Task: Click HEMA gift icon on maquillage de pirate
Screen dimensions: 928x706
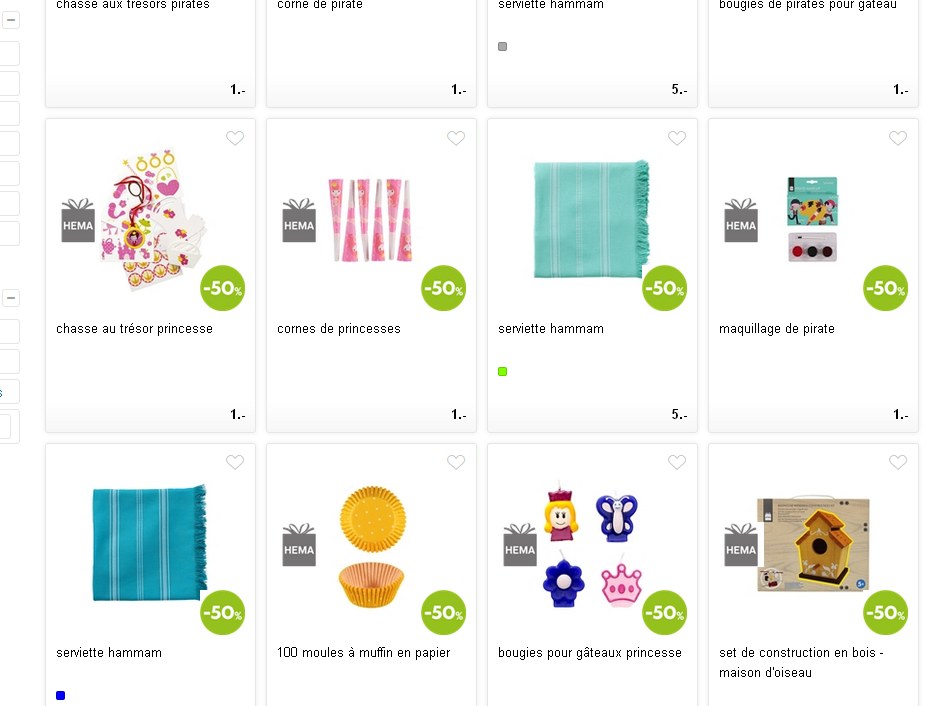Action: pos(741,220)
